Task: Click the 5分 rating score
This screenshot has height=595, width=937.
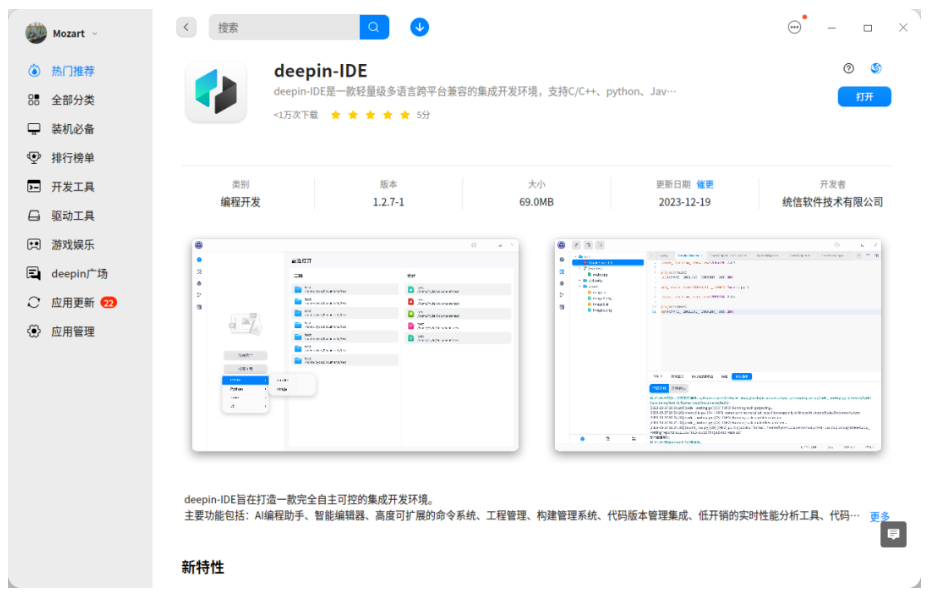Action: (x=423, y=115)
